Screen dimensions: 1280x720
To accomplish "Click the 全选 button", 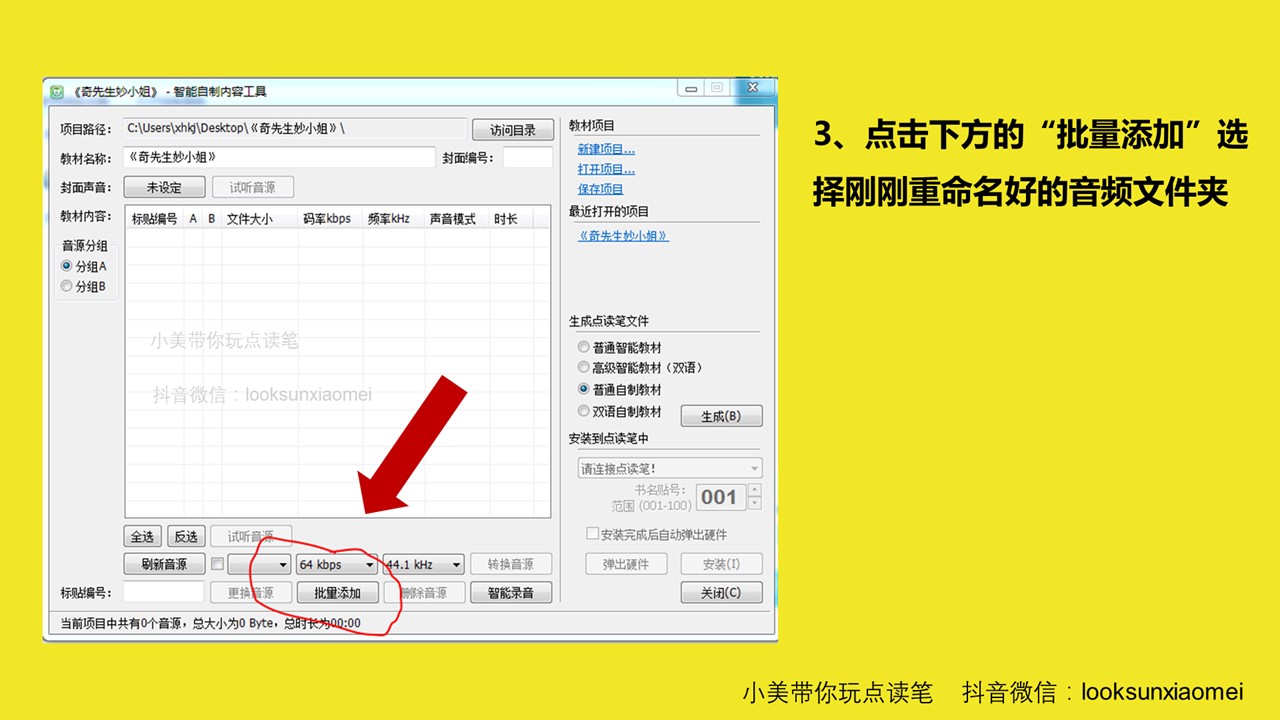I will click(142, 537).
